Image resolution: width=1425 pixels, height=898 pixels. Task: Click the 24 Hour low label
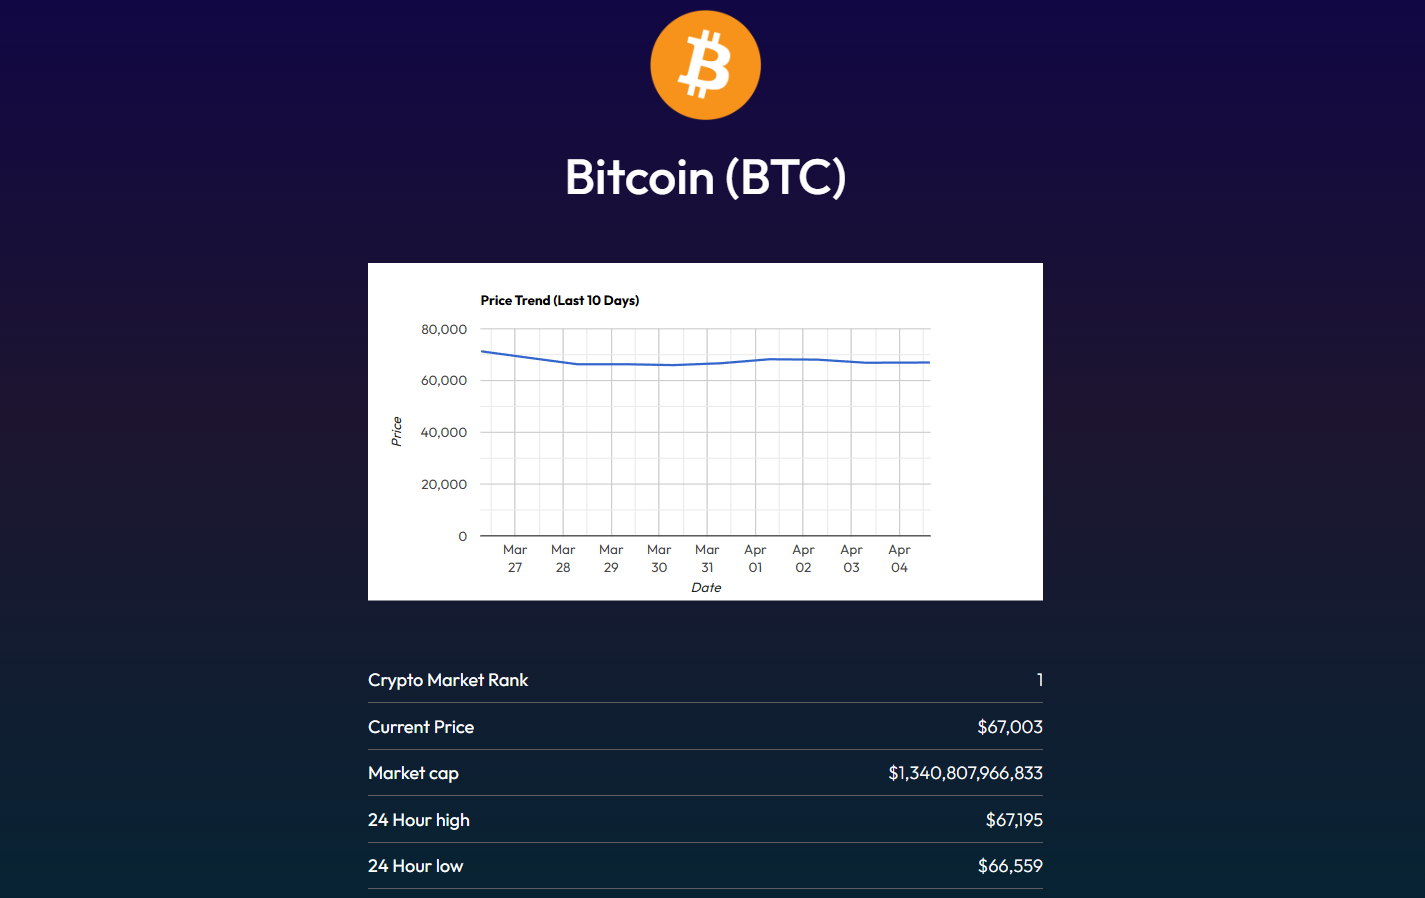(x=415, y=866)
